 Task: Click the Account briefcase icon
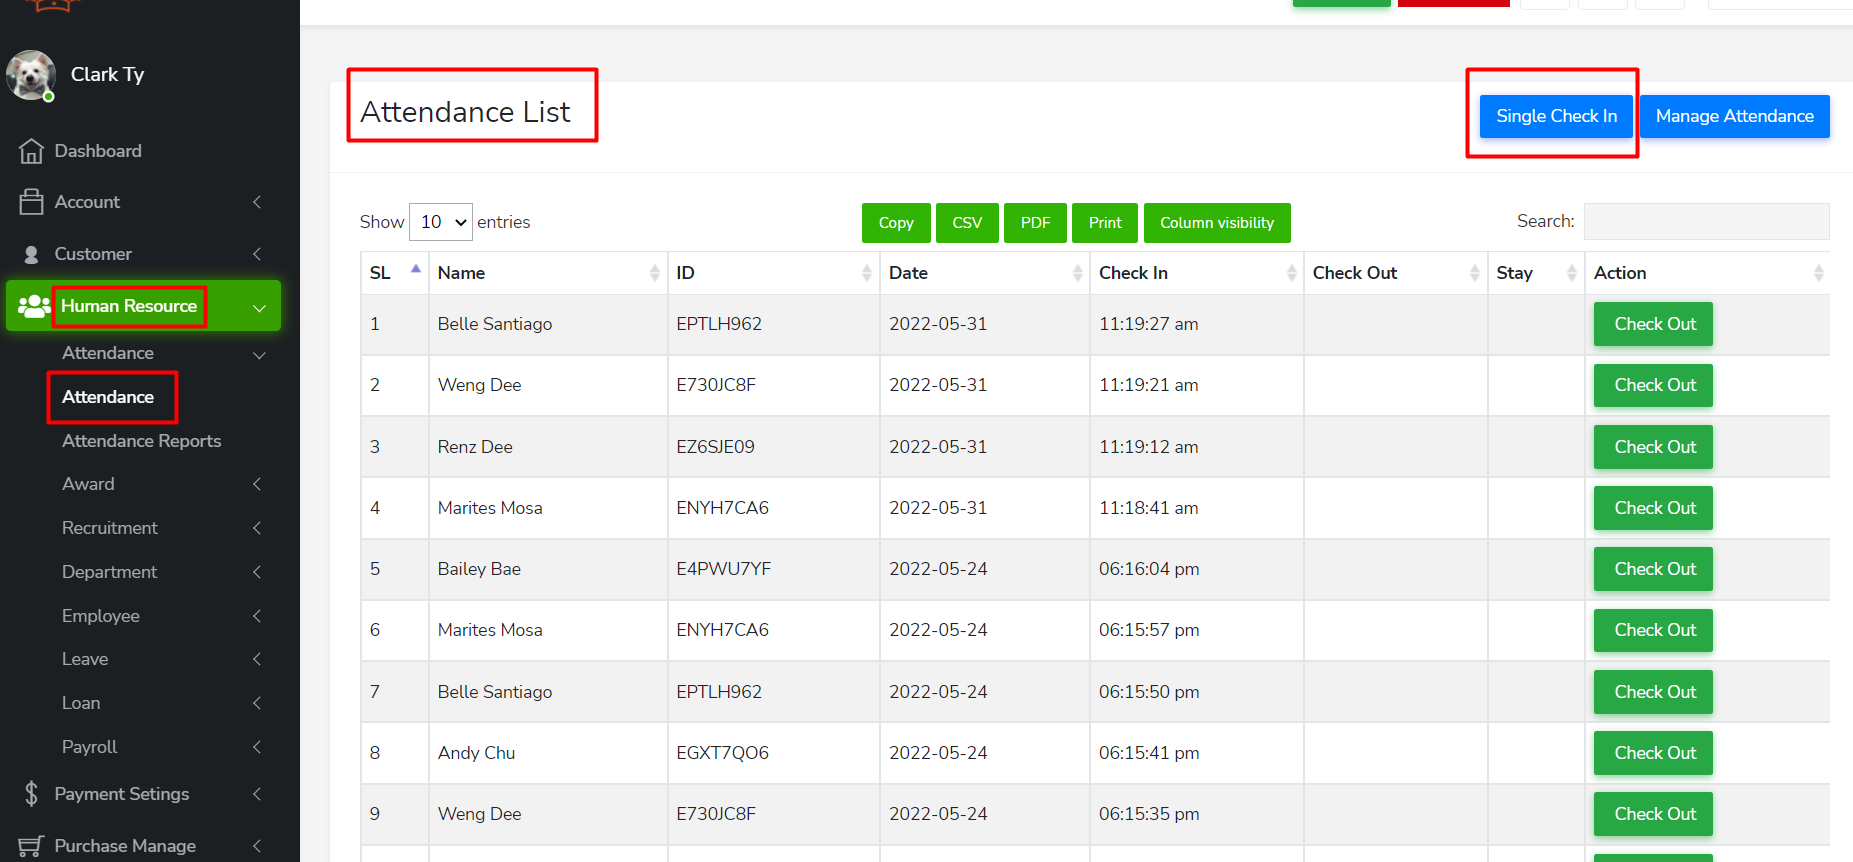pos(31,202)
